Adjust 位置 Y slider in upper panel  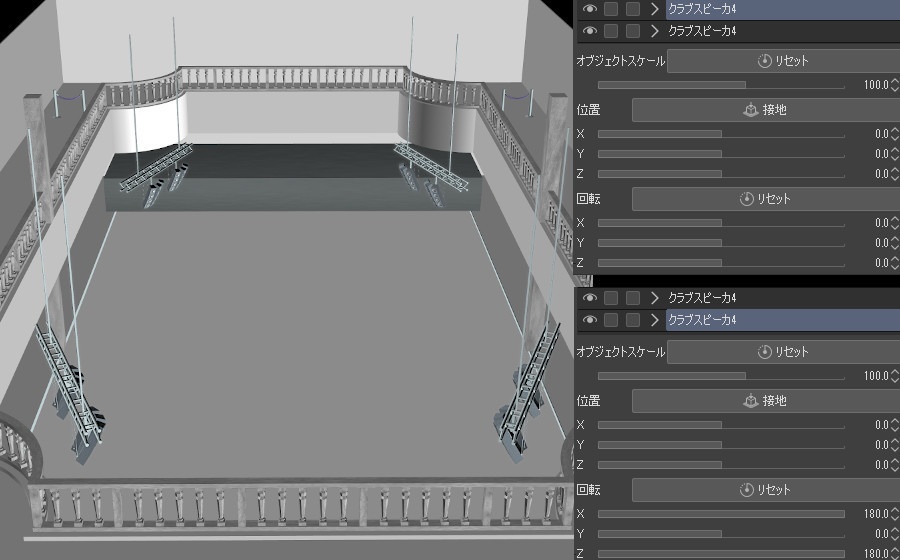(721, 154)
